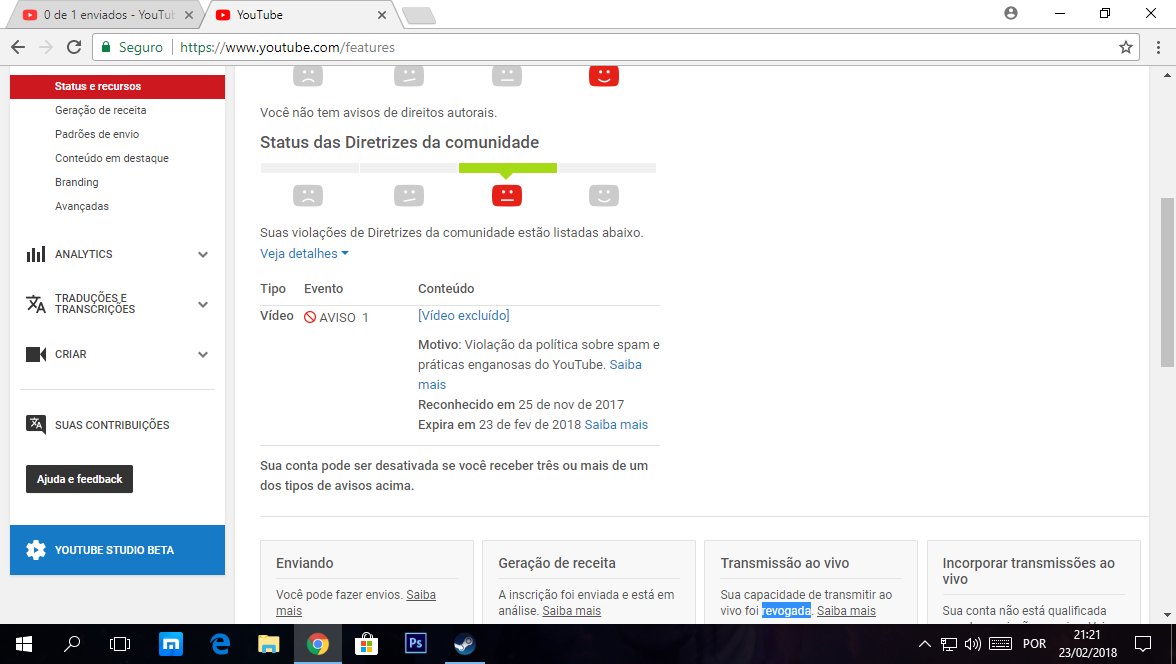Open Microsoft Edge from the taskbar
This screenshot has width=1176, height=664.
tap(220, 644)
